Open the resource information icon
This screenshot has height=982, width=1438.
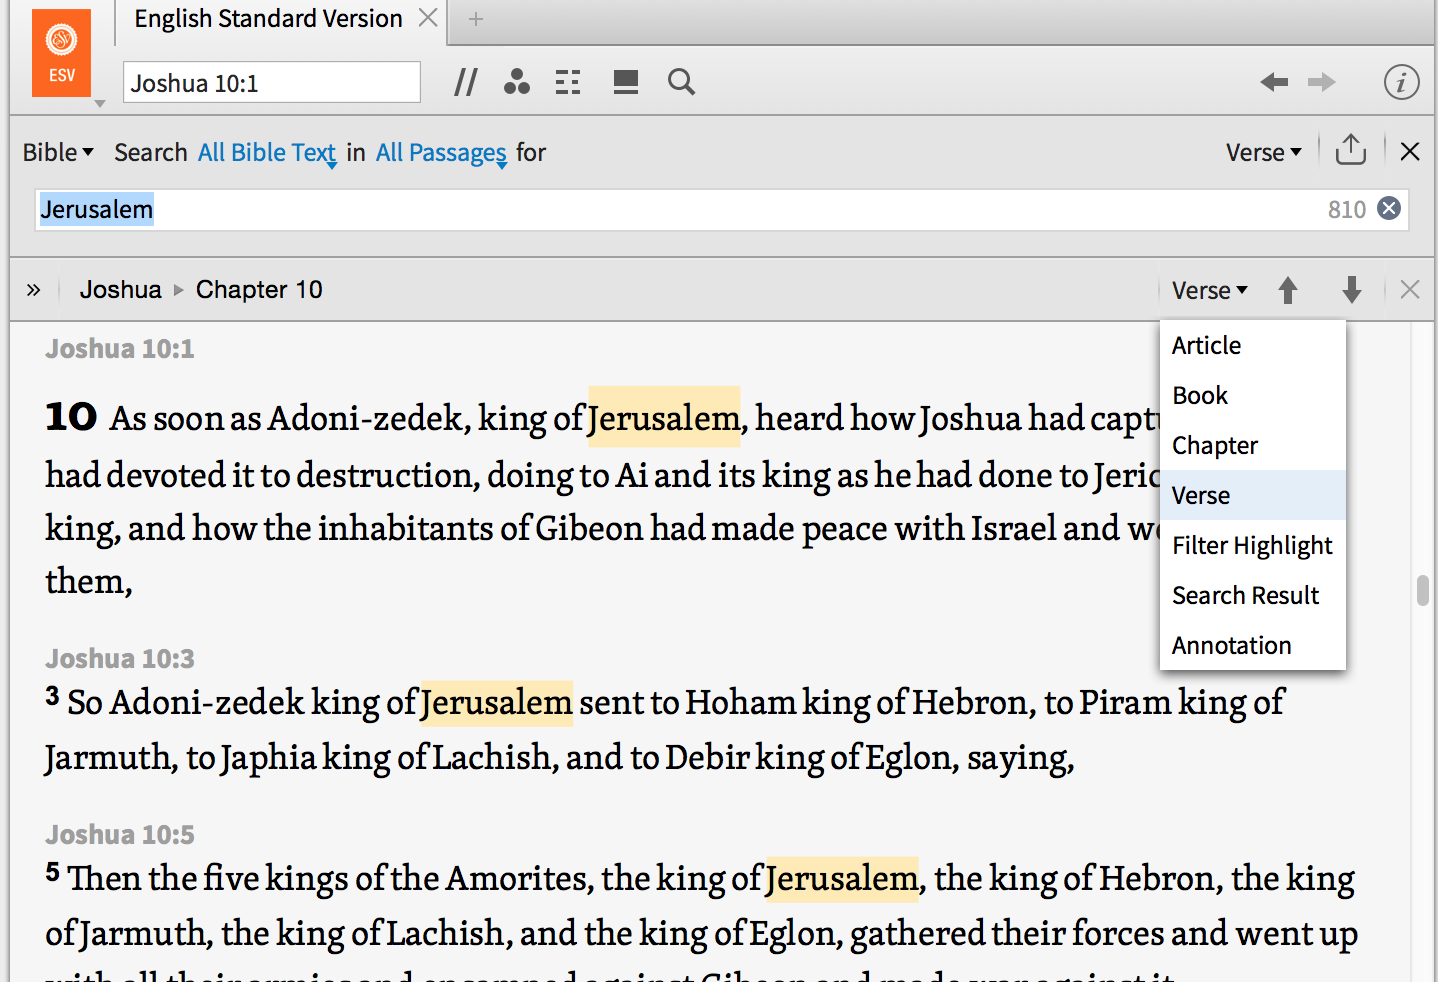[1401, 82]
